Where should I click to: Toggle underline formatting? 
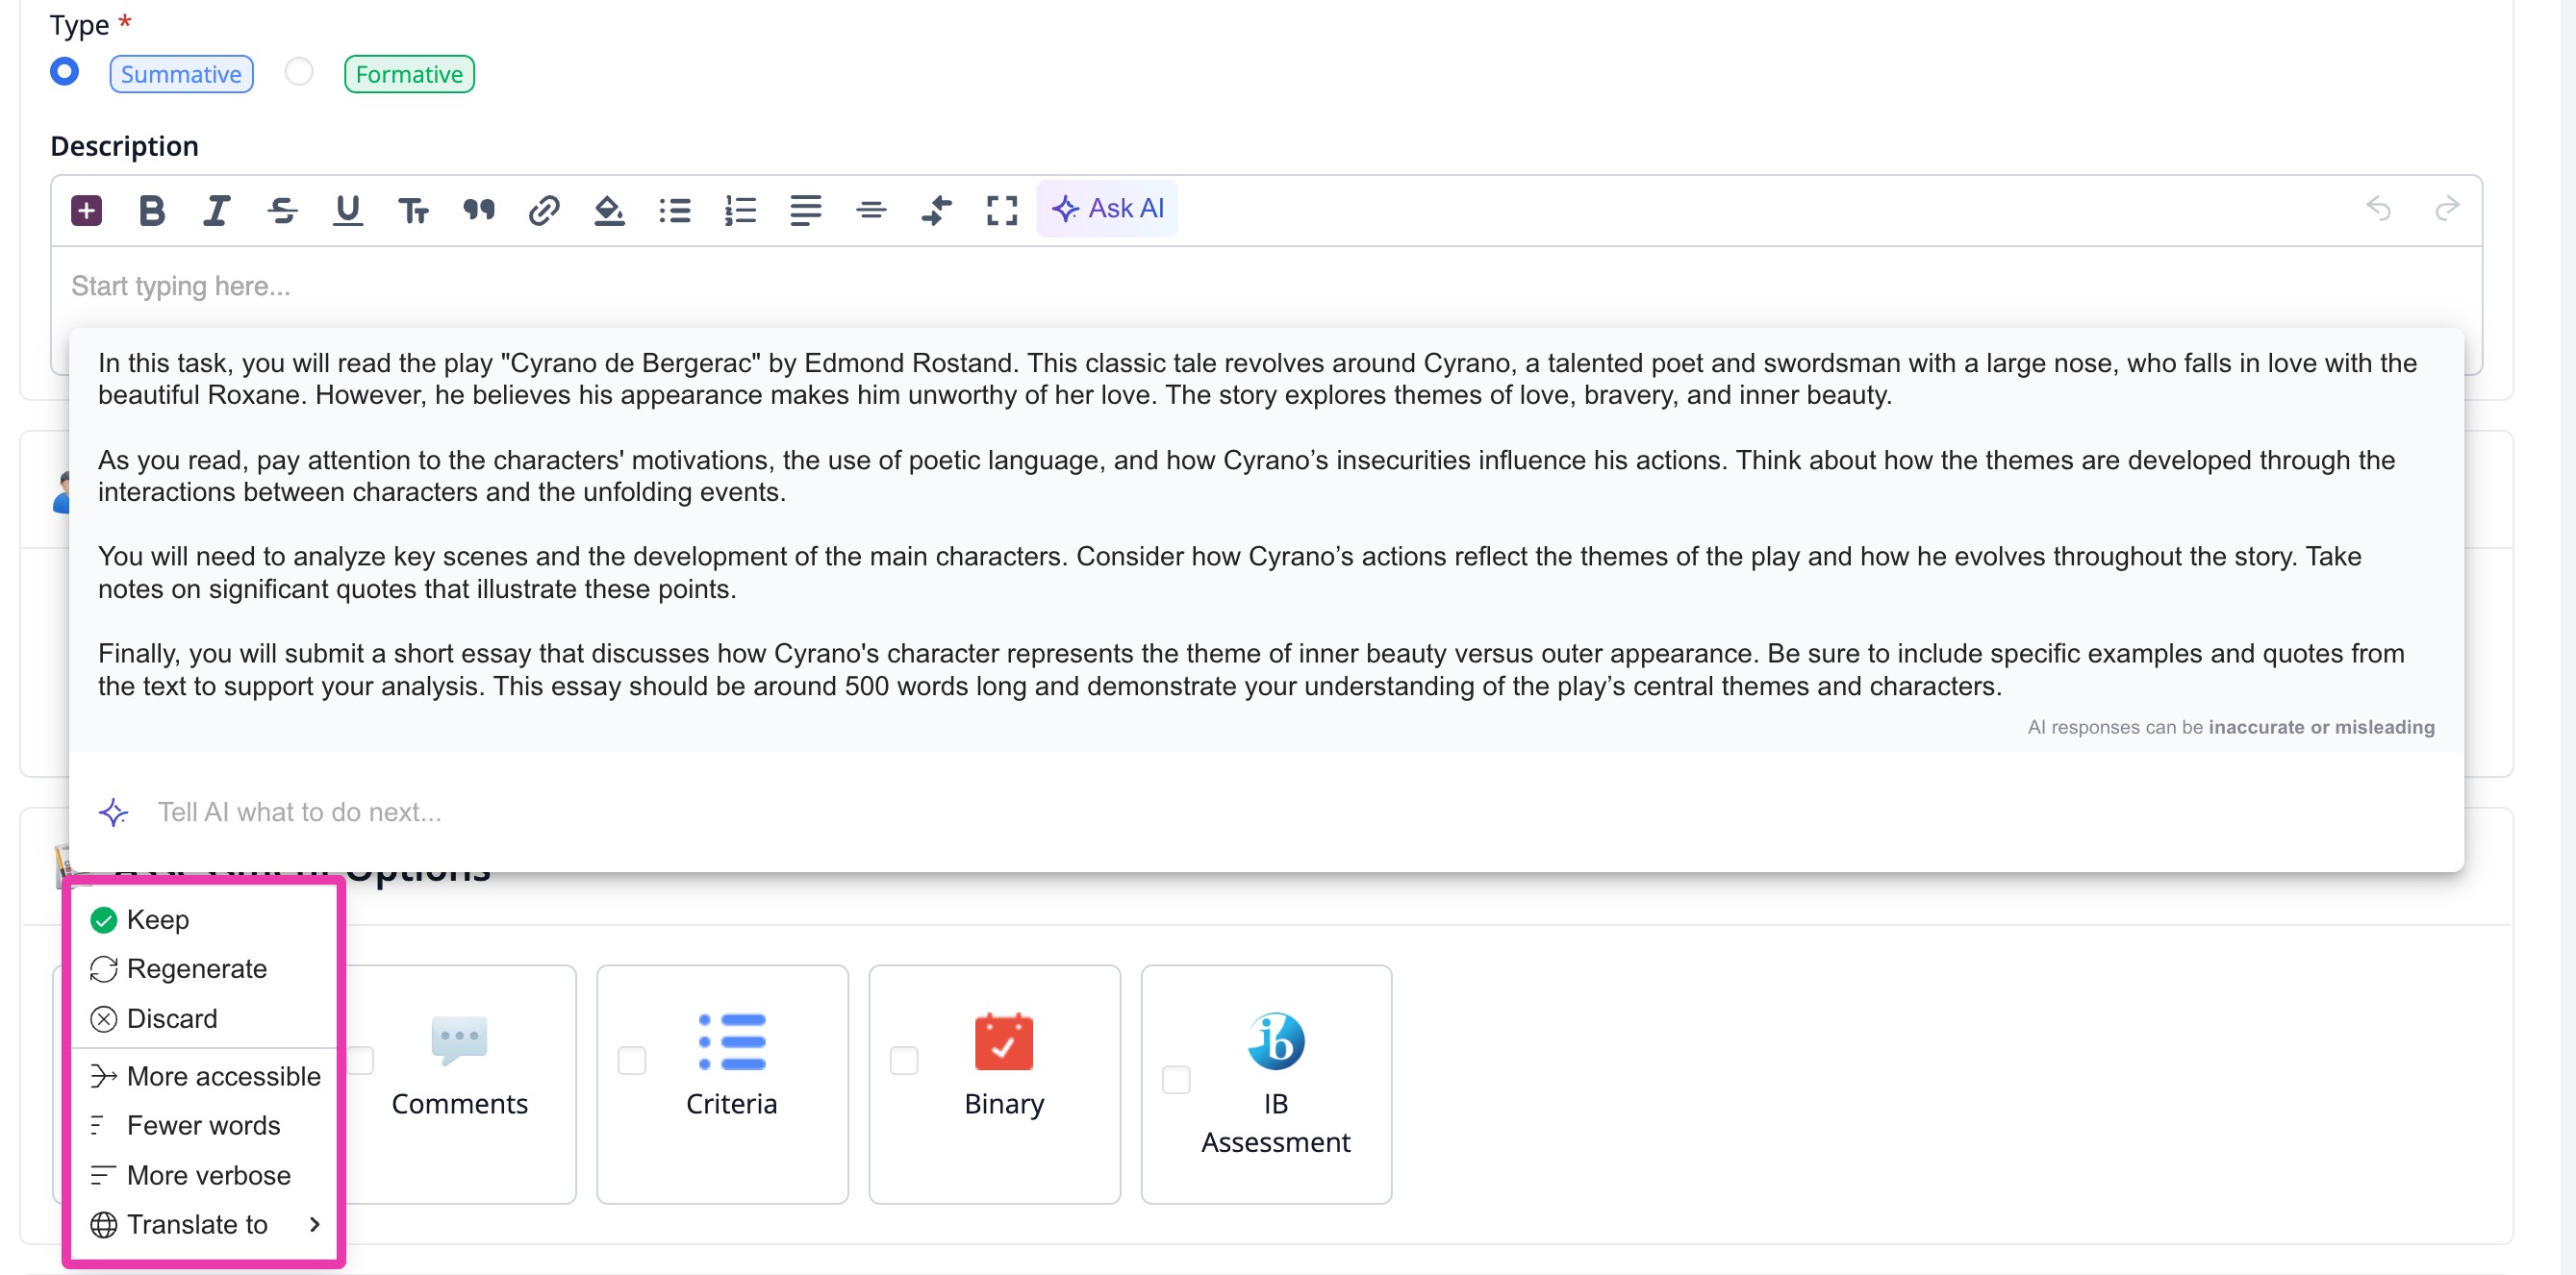coord(347,209)
